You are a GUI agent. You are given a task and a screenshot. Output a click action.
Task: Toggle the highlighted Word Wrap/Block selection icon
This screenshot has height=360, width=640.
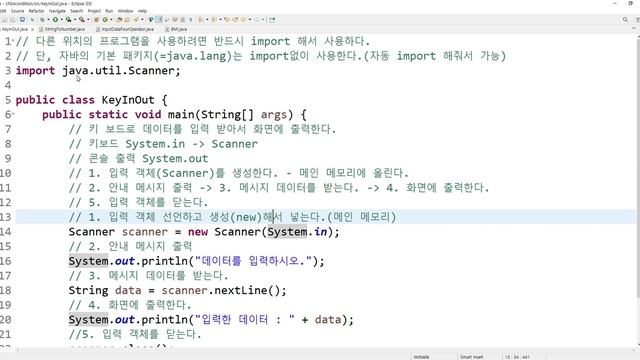[160, 20]
